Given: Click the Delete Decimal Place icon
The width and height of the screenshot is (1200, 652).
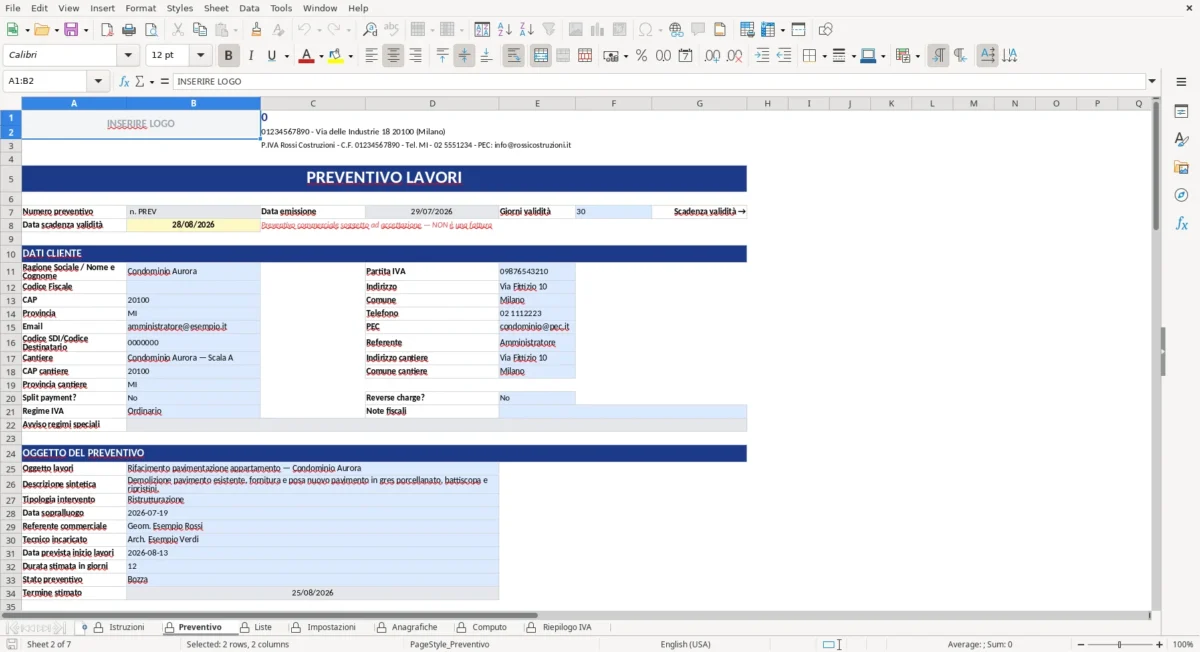Looking at the screenshot, I should [735, 56].
